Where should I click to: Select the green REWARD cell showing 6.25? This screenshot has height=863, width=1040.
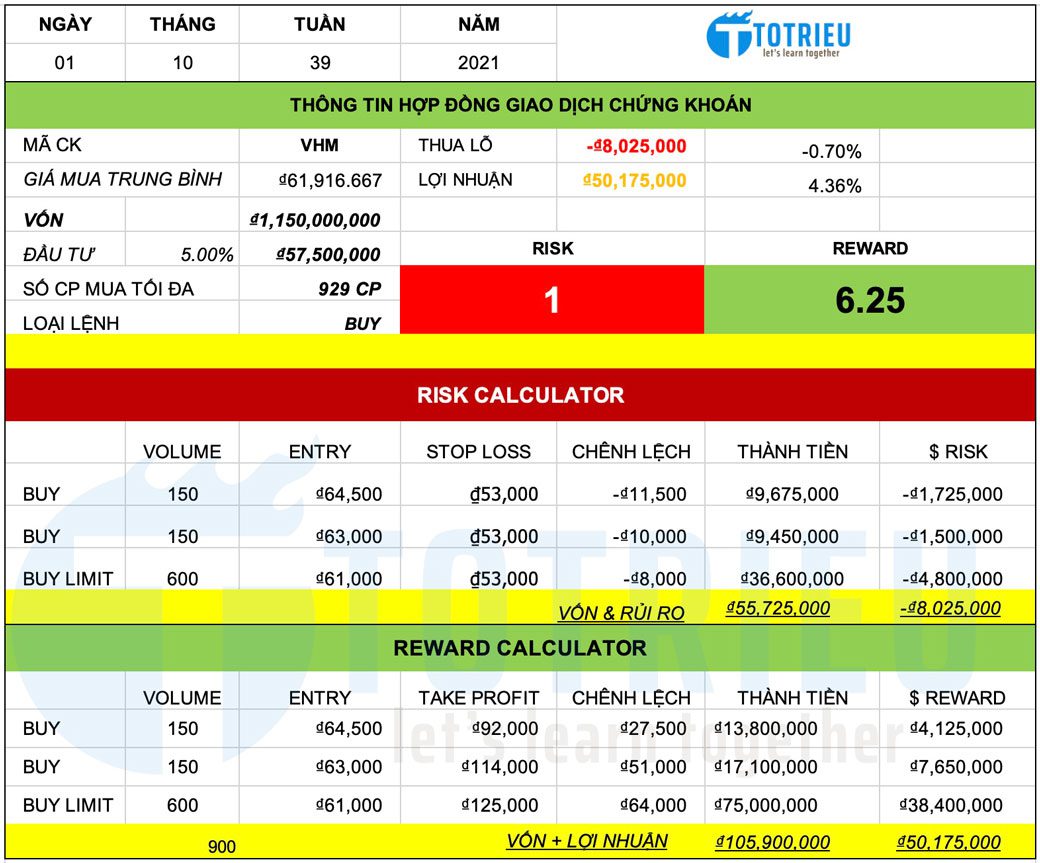pyautogui.click(x=869, y=299)
